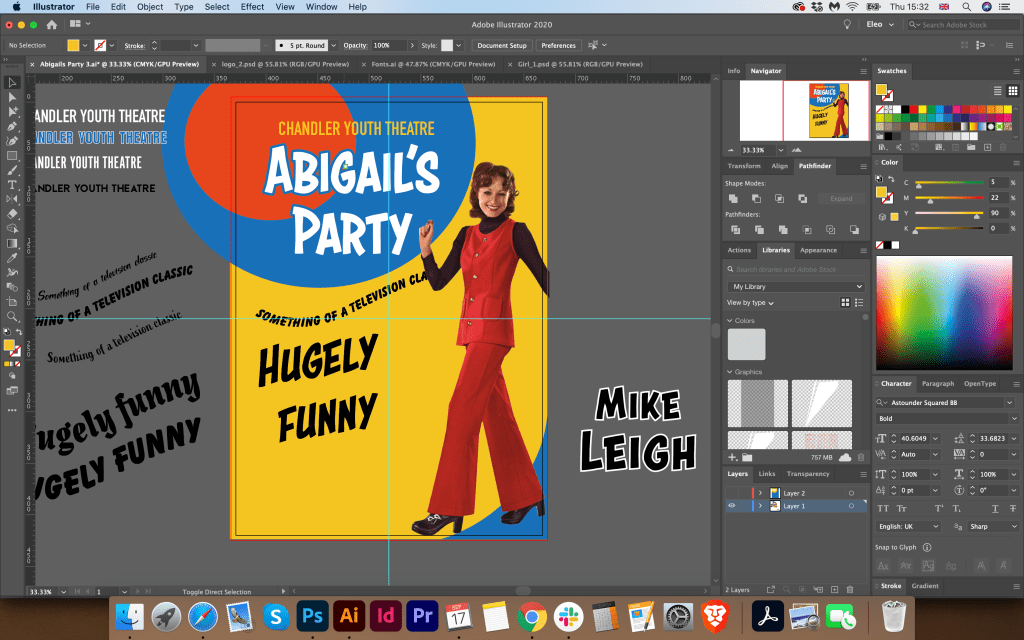Click the Document Setup button
Image resolution: width=1024 pixels, height=640 pixels.
click(x=501, y=45)
